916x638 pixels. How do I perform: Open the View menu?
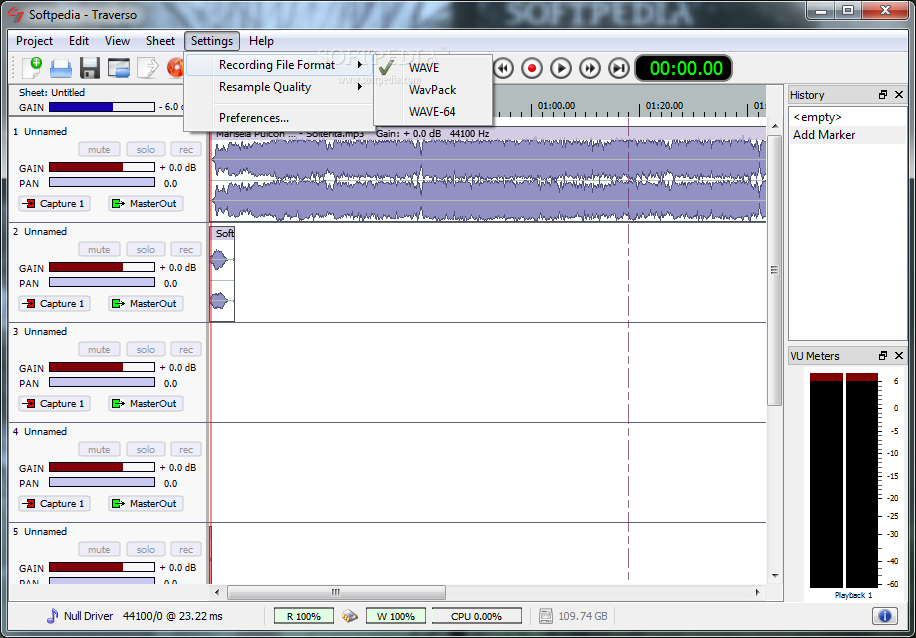pyautogui.click(x=117, y=41)
